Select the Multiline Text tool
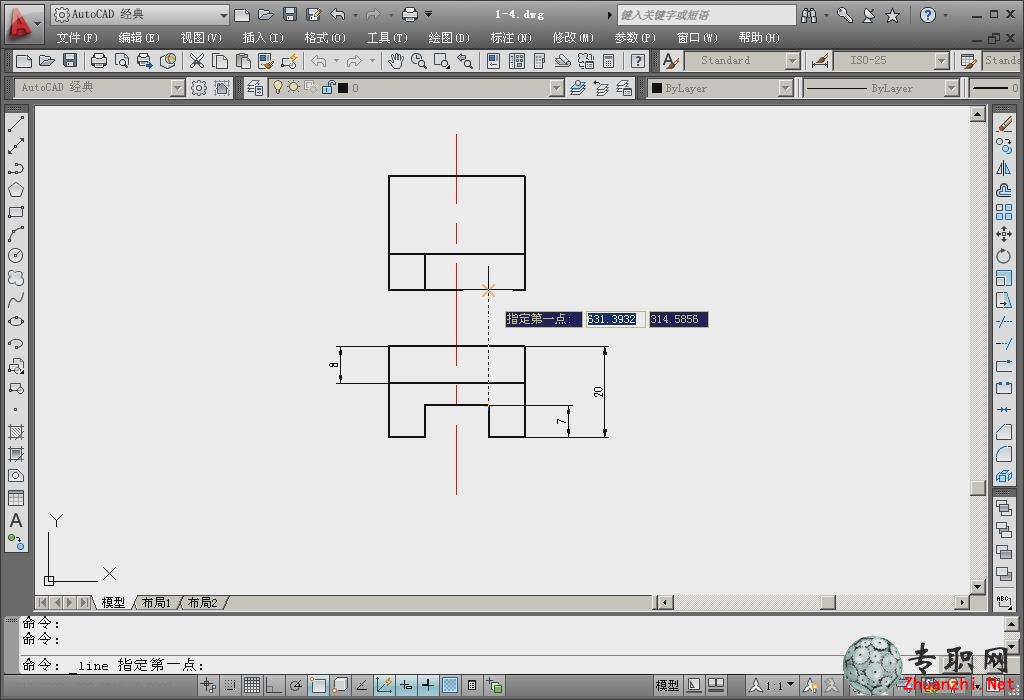Screen dimensions: 1024x700 pos(16,520)
